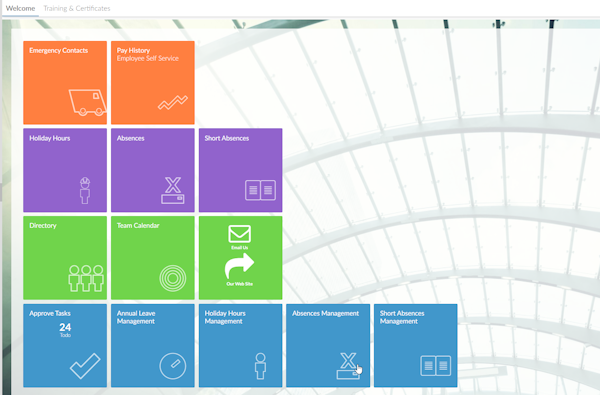Switch to the Welcome tab

pyautogui.click(x=20, y=8)
